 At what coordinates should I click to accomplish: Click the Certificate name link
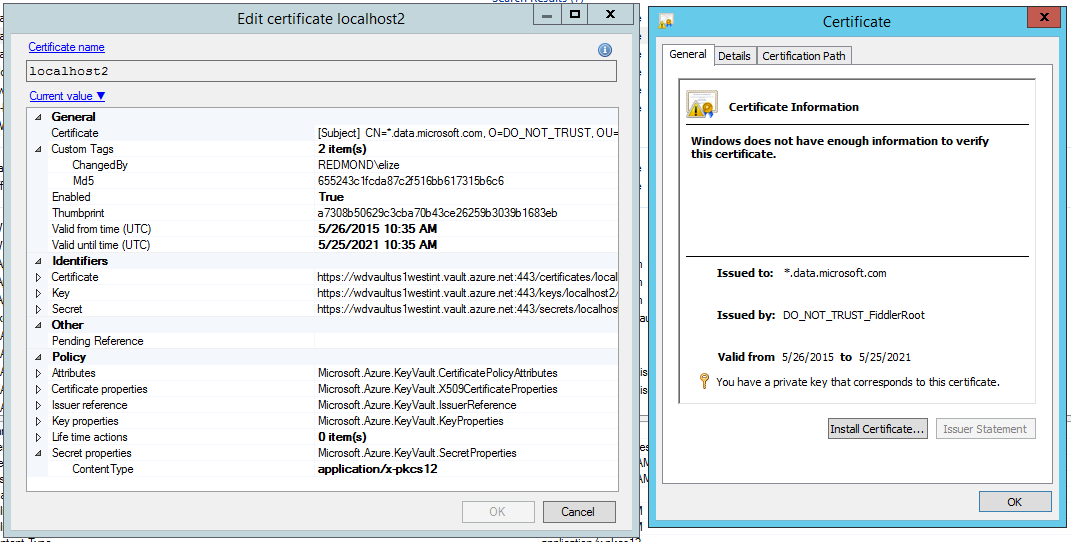[x=66, y=47]
